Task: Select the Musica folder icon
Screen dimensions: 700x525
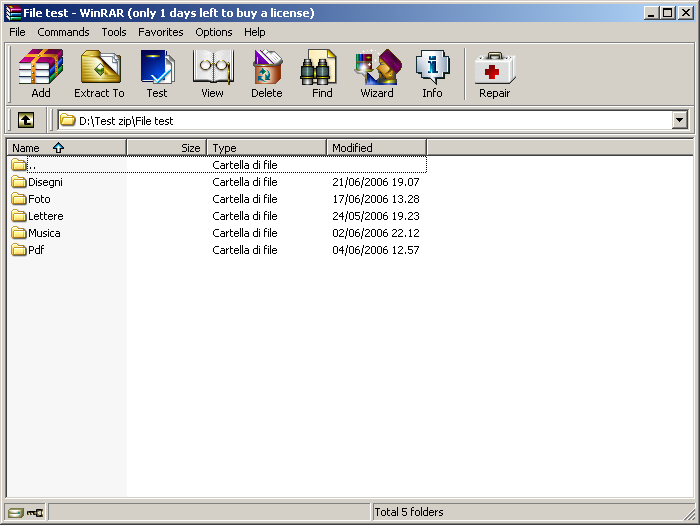Action: point(19,232)
